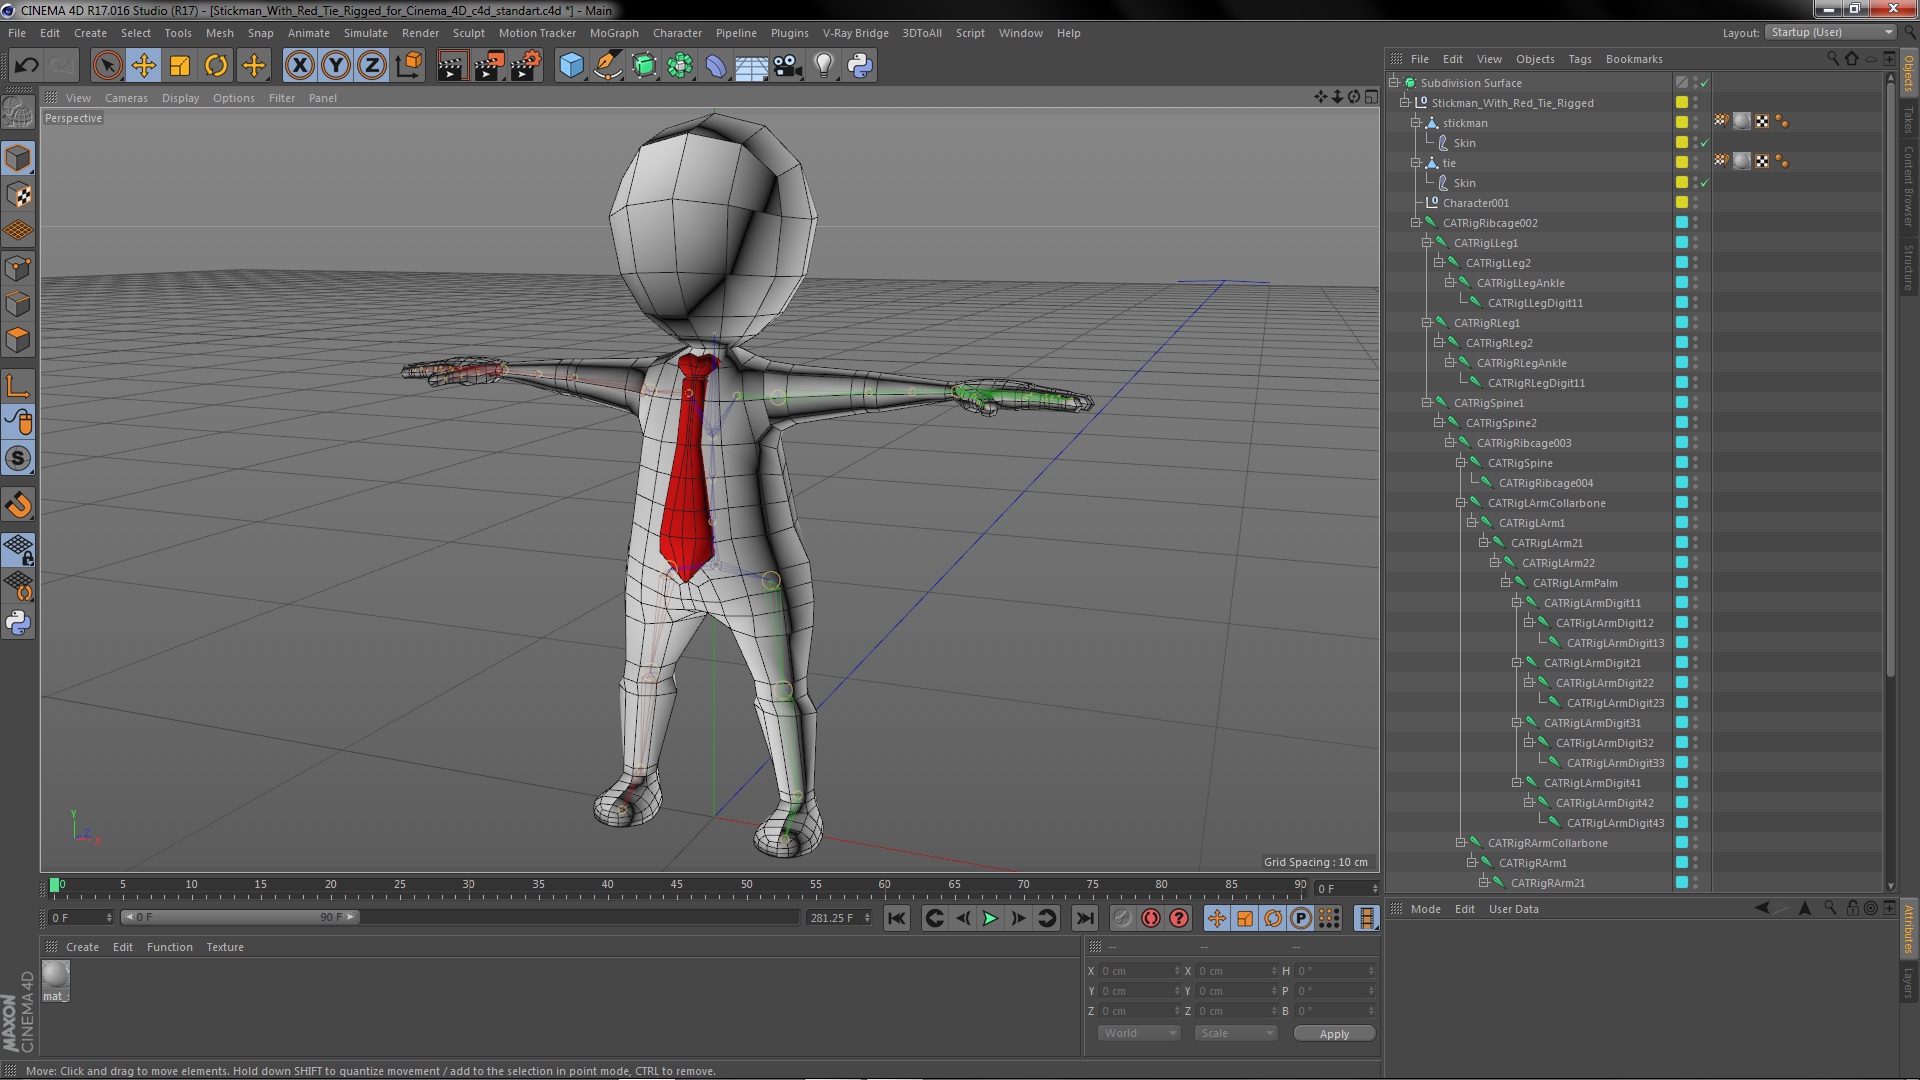This screenshot has width=1920, height=1080.
Task: Click the Apply button
Action: click(x=1334, y=1034)
